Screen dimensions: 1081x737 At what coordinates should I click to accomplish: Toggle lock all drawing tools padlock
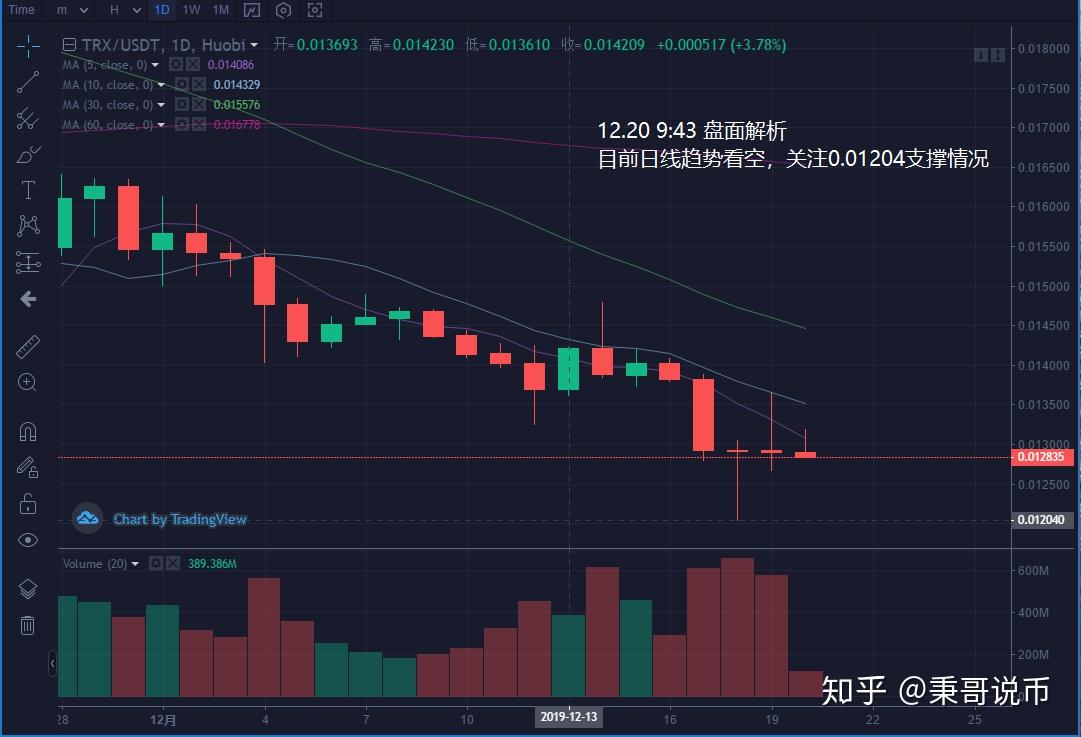pyautogui.click(x=28, y=503)
